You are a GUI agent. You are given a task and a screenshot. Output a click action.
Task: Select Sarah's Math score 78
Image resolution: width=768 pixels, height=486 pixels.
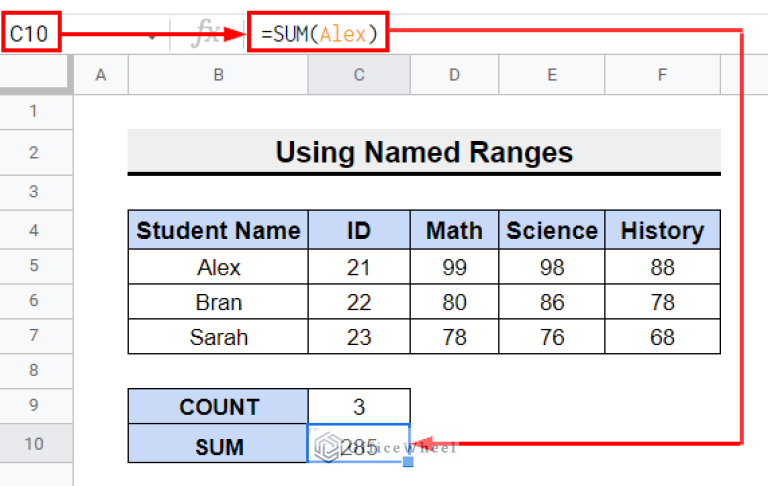click(x=455, y=337)
